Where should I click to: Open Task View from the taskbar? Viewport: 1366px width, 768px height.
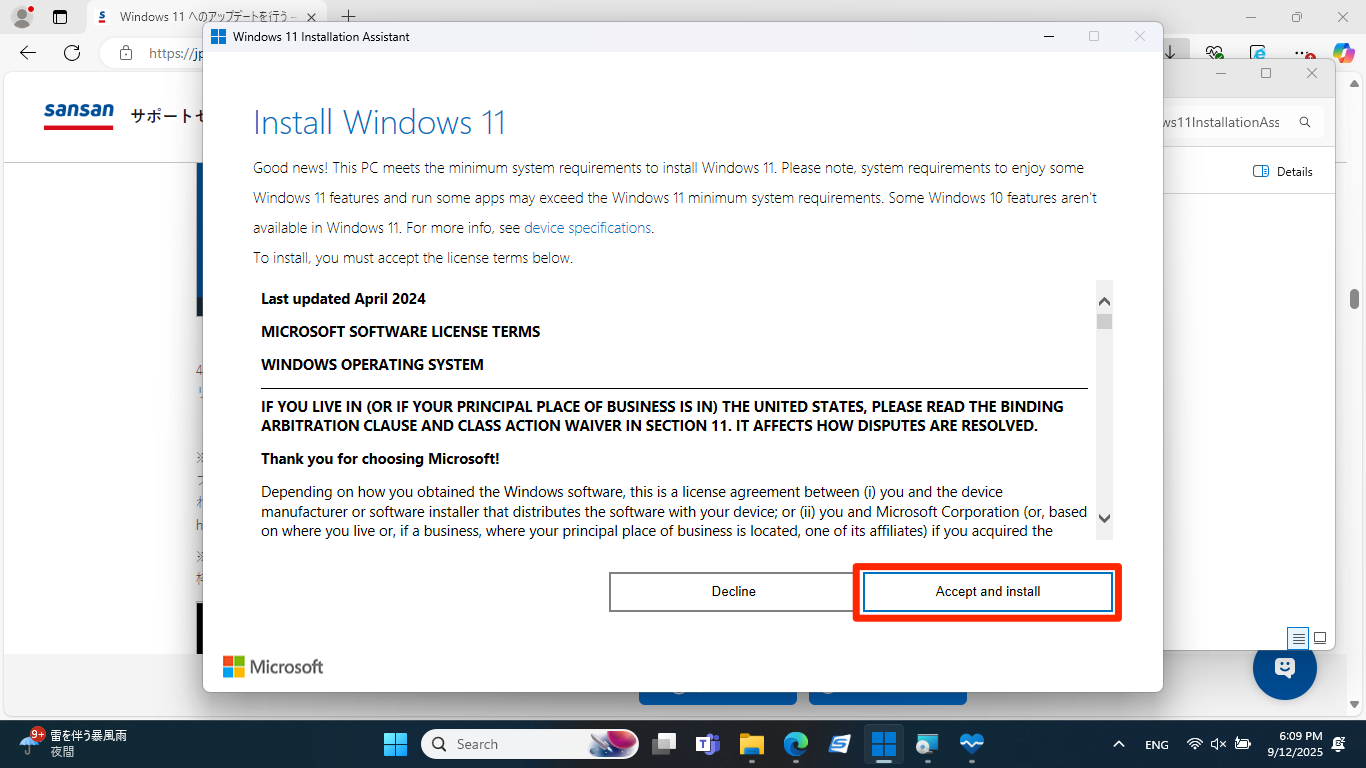(664, 744)
